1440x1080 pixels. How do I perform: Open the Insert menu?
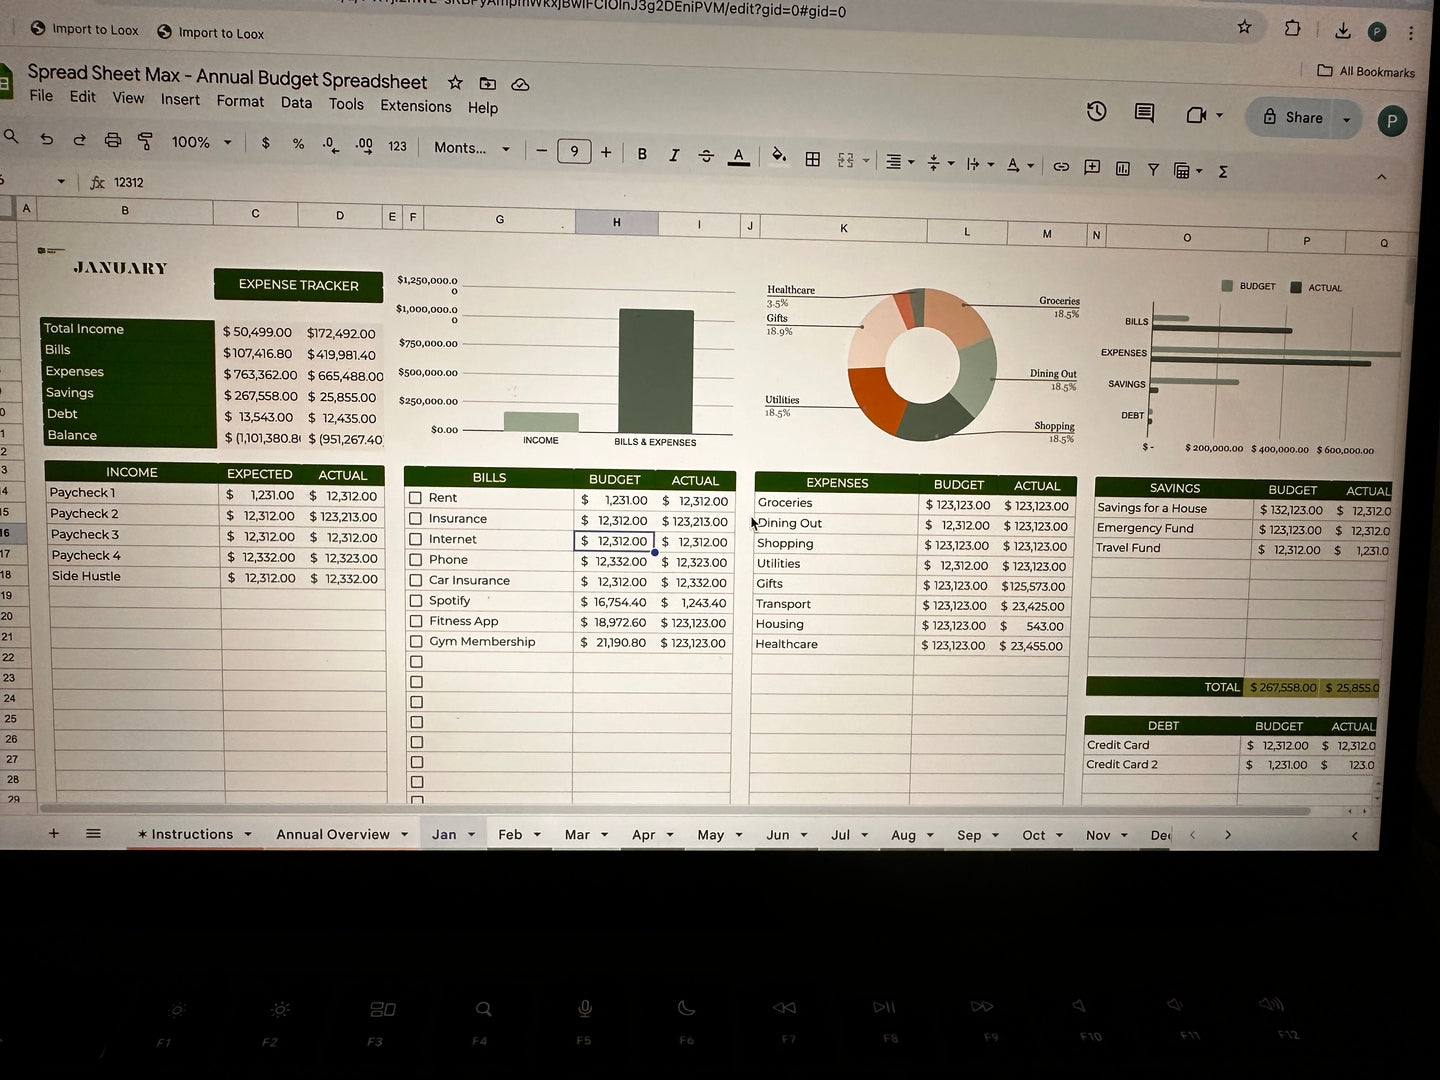point(180,99)
